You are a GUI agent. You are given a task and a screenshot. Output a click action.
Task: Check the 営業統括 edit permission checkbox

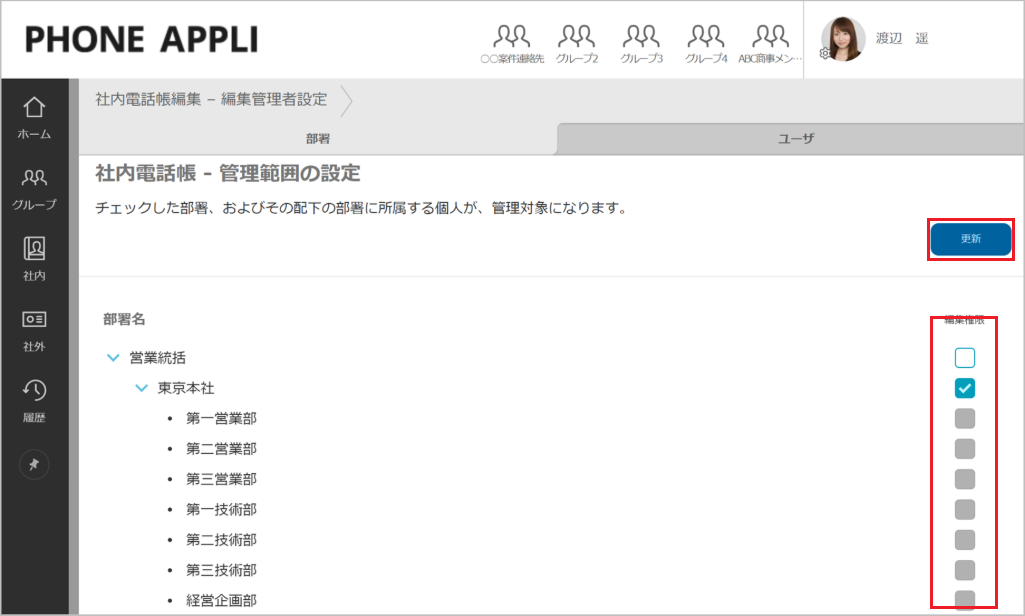click(964, 358)
